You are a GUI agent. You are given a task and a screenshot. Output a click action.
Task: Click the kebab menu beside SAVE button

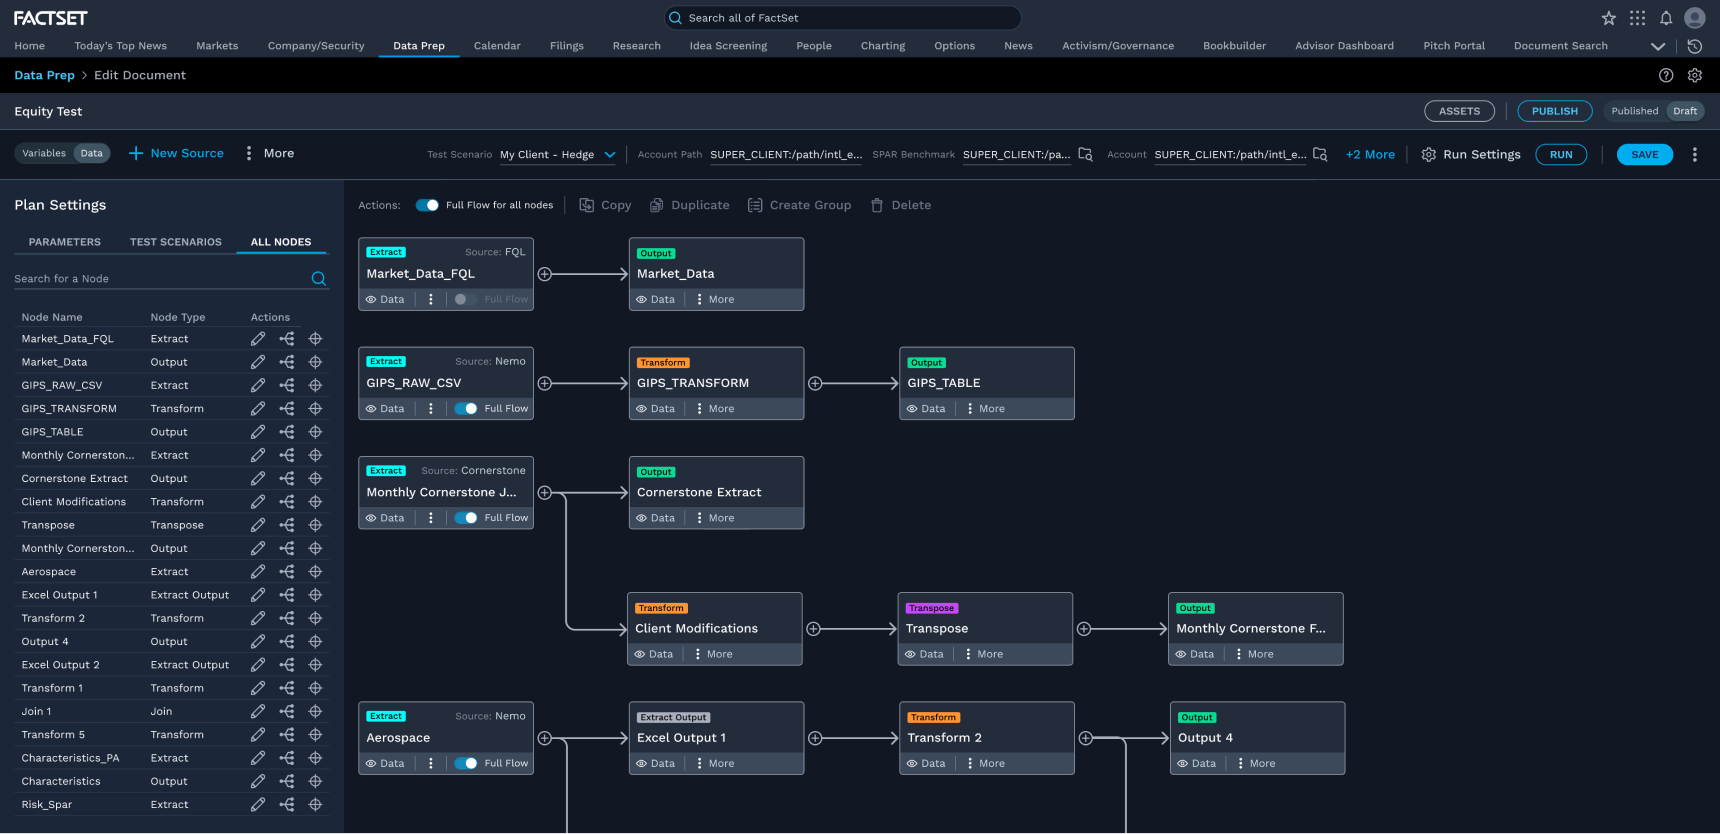[x=1694, y=154]
